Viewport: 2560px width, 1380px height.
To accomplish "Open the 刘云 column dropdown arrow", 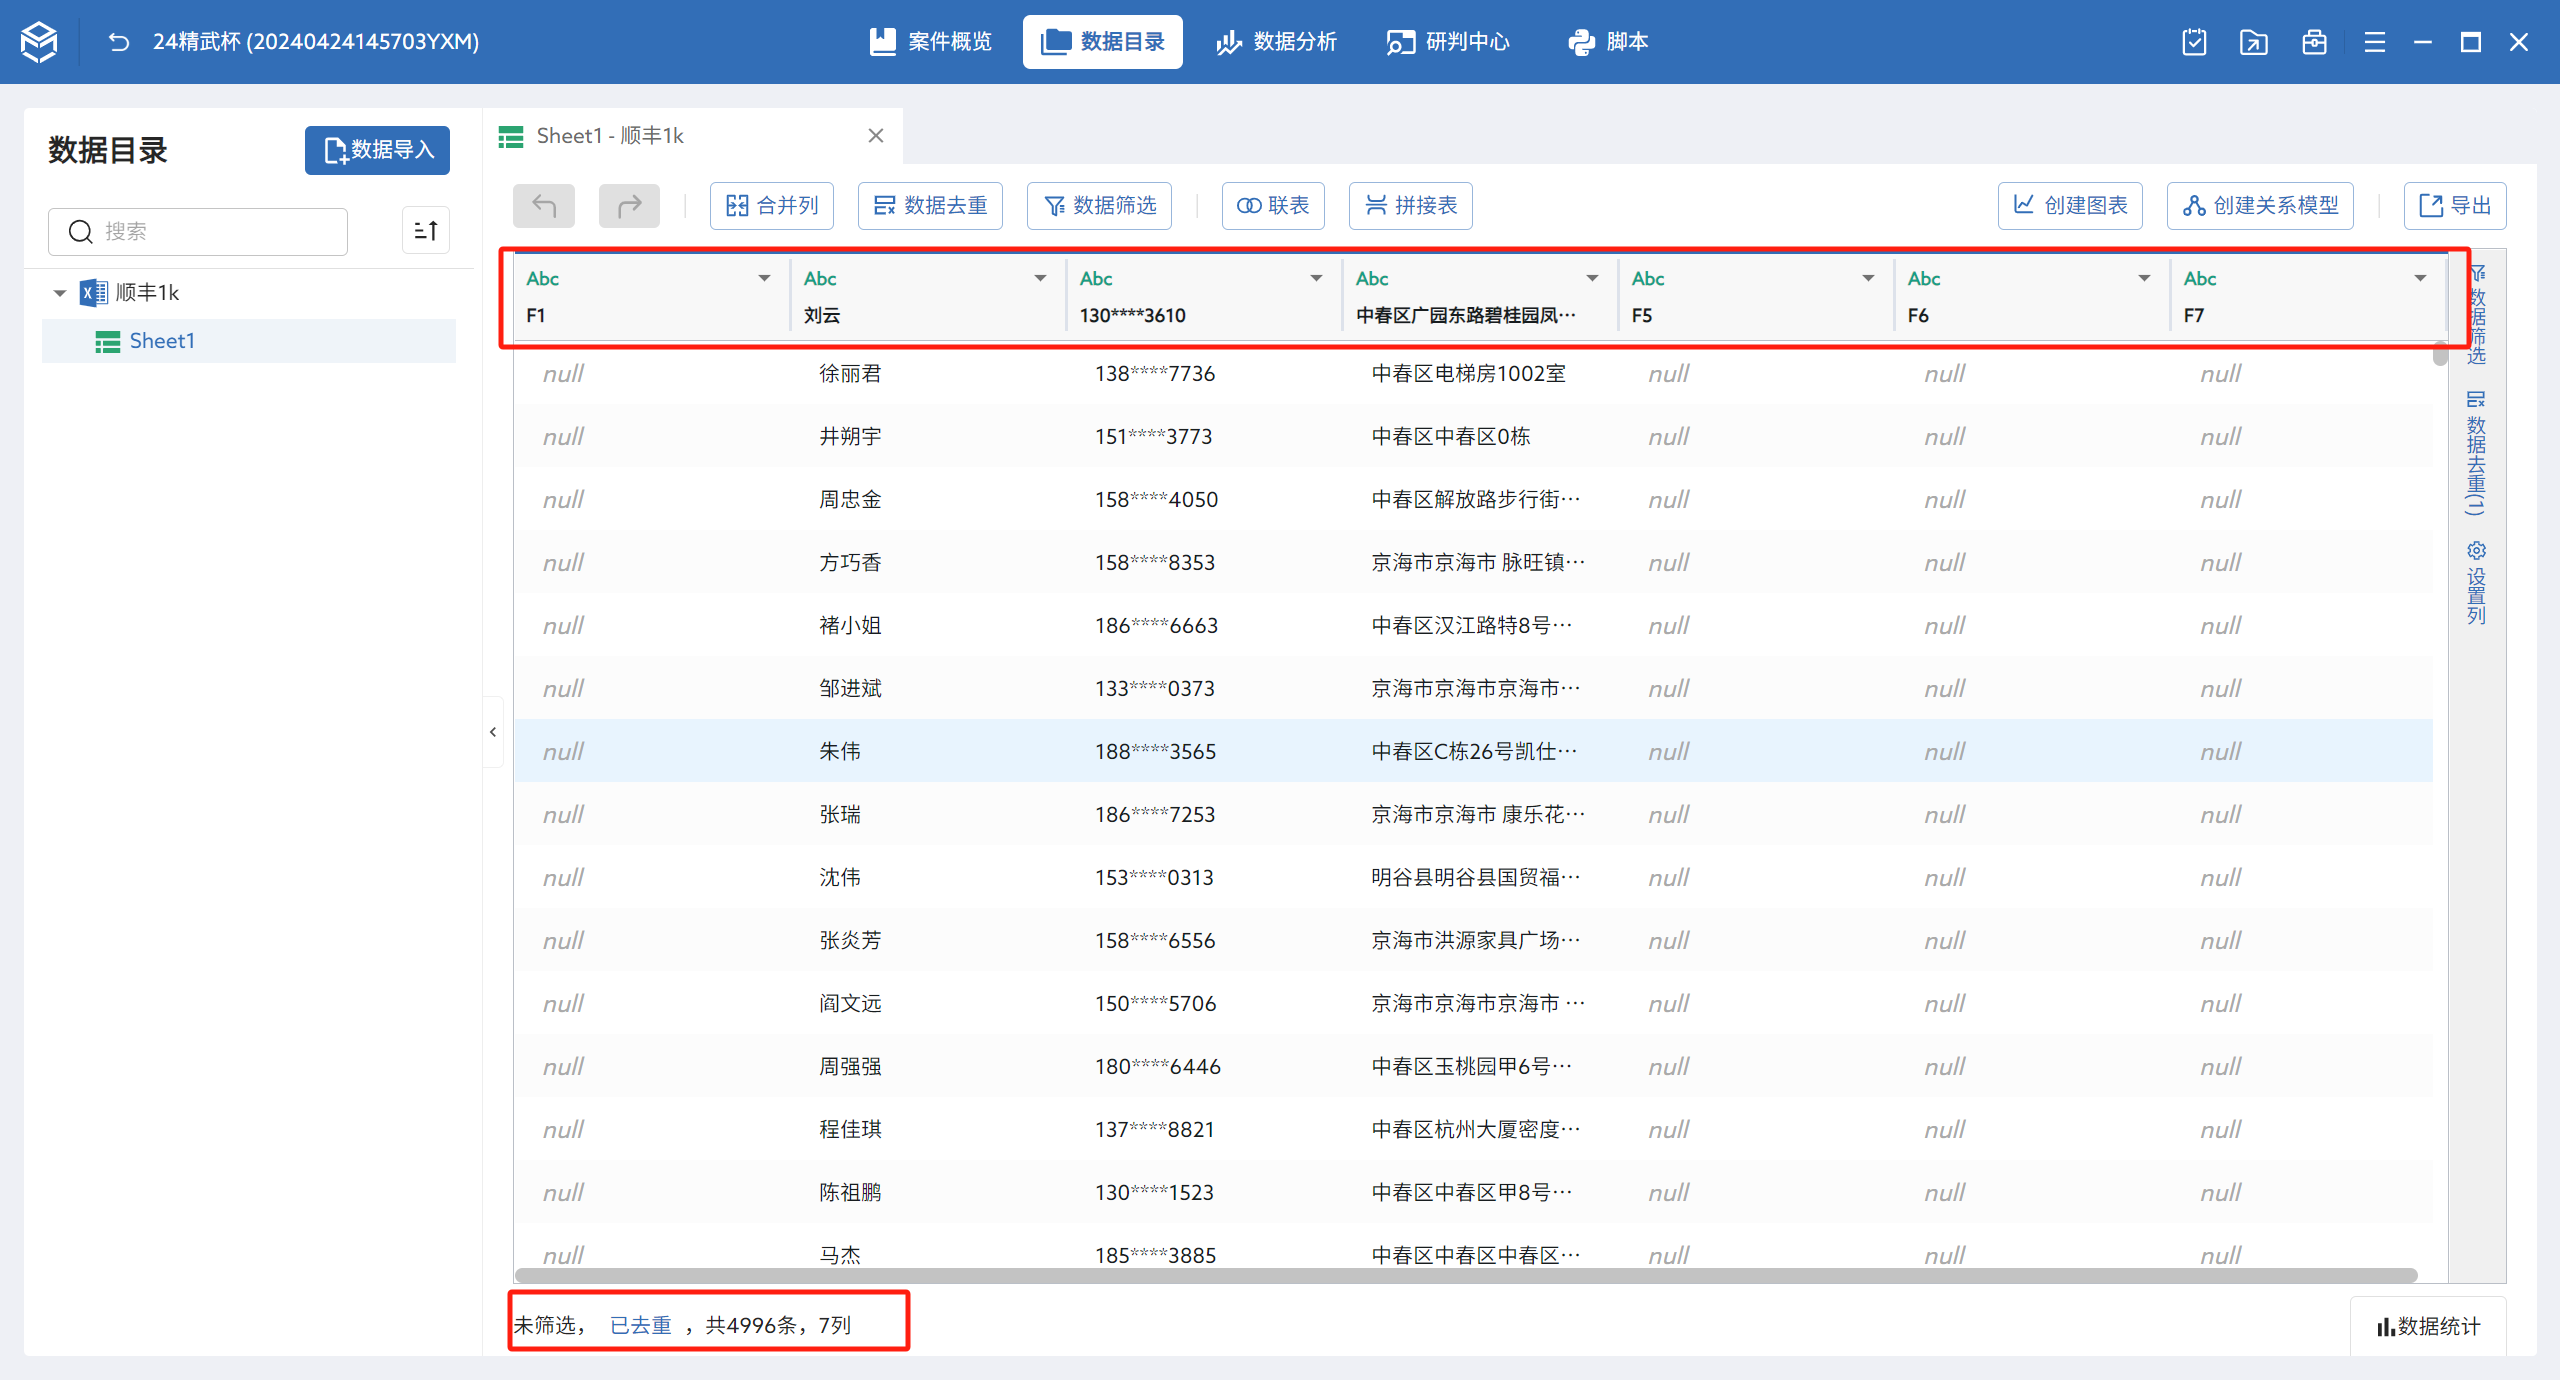I will 1040,278.
